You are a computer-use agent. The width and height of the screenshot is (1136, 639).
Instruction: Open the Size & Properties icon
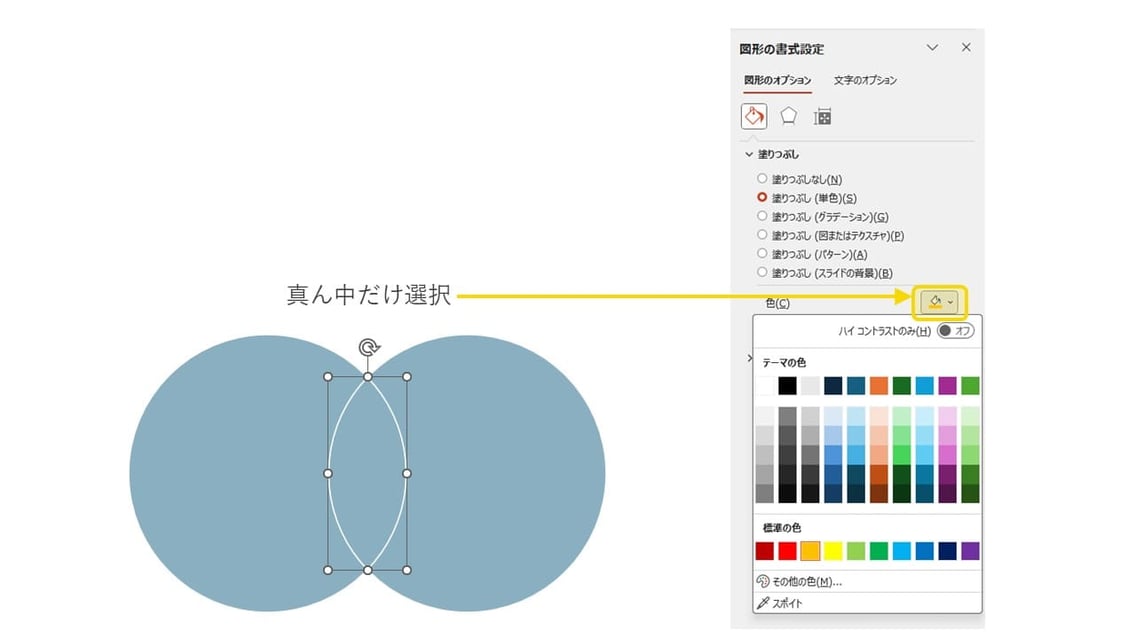click(822, 115)
